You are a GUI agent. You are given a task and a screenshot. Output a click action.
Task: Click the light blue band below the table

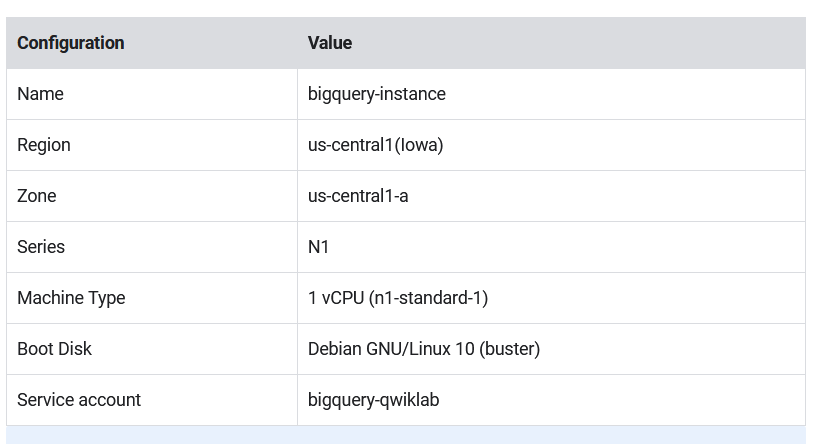coord(406,435)
